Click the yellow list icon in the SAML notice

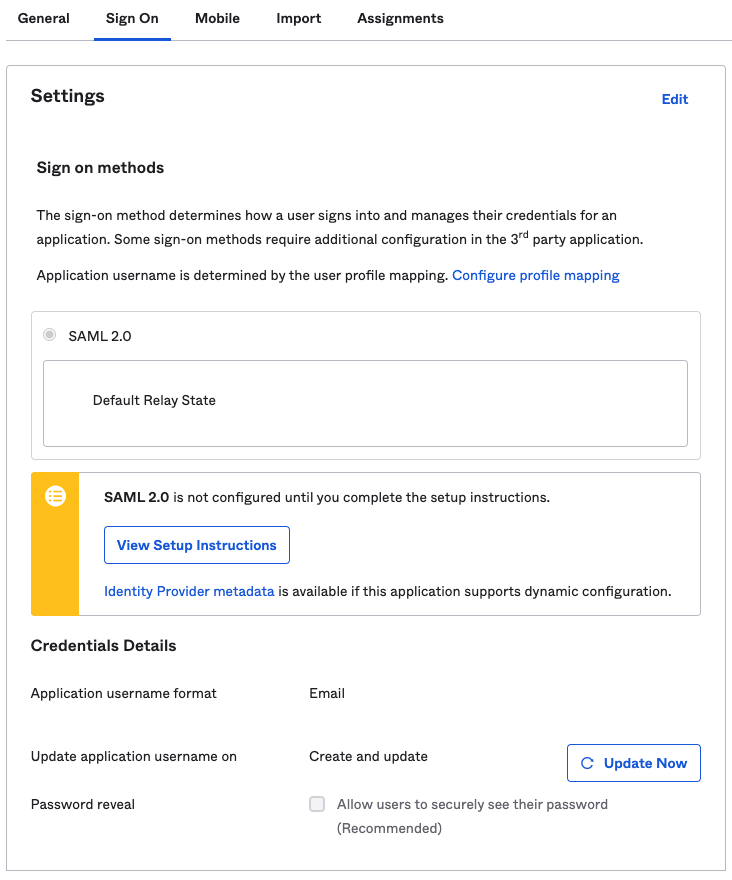(56, 496)
